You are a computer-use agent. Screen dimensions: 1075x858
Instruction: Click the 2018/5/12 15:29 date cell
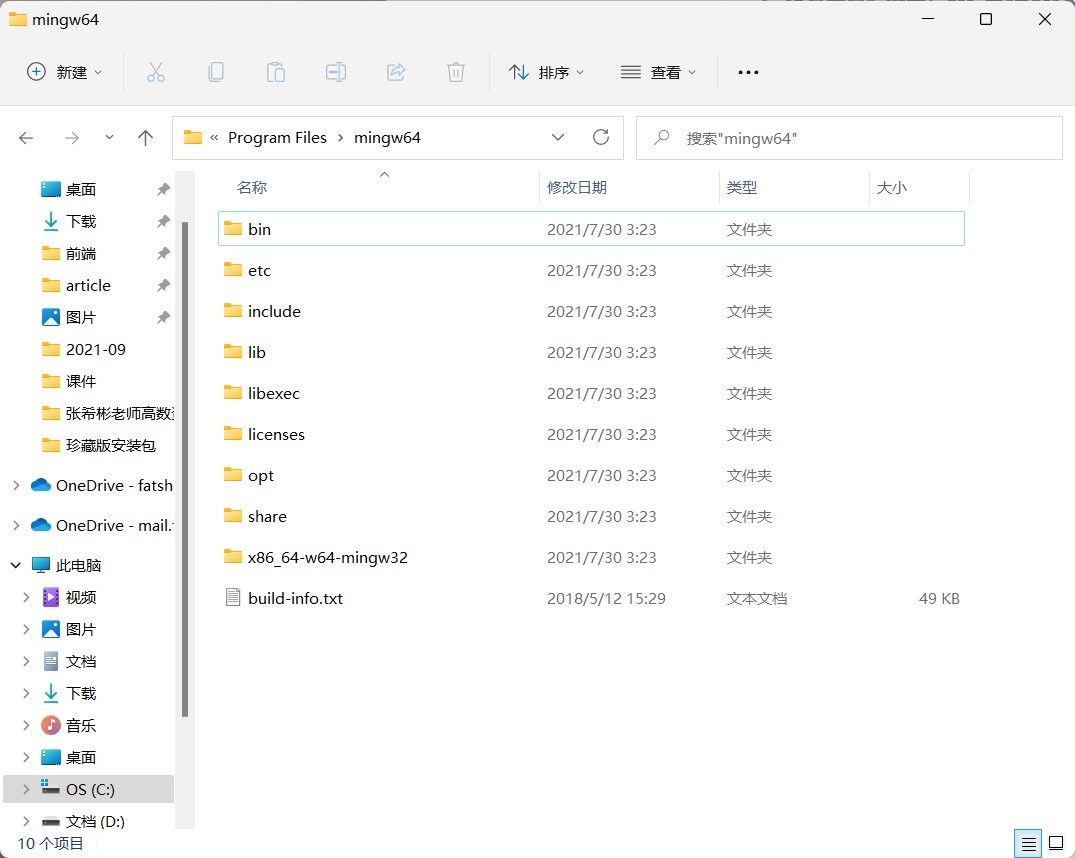click(x=606, y=598)
